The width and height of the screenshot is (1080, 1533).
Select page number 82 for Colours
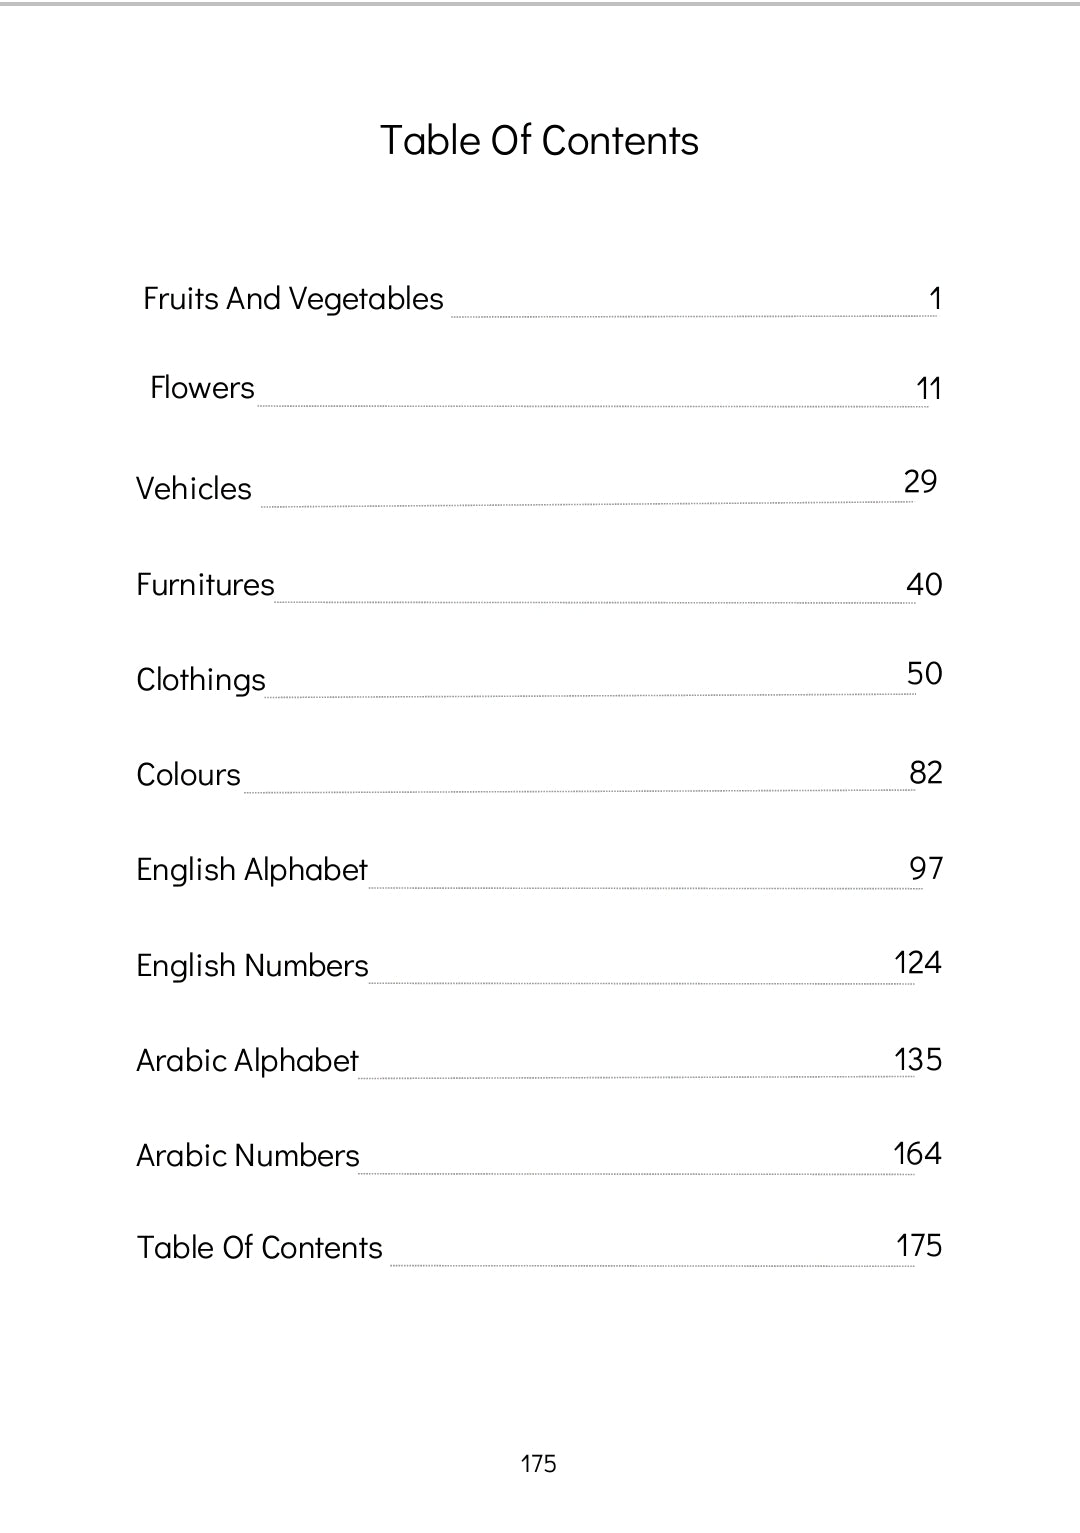pos(926,773)
